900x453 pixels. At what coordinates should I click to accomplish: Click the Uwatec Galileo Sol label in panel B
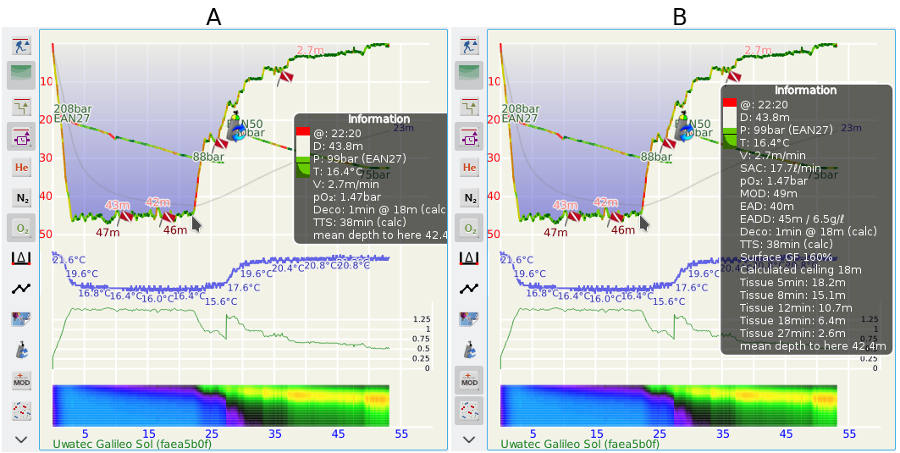(x=578, y=443)
